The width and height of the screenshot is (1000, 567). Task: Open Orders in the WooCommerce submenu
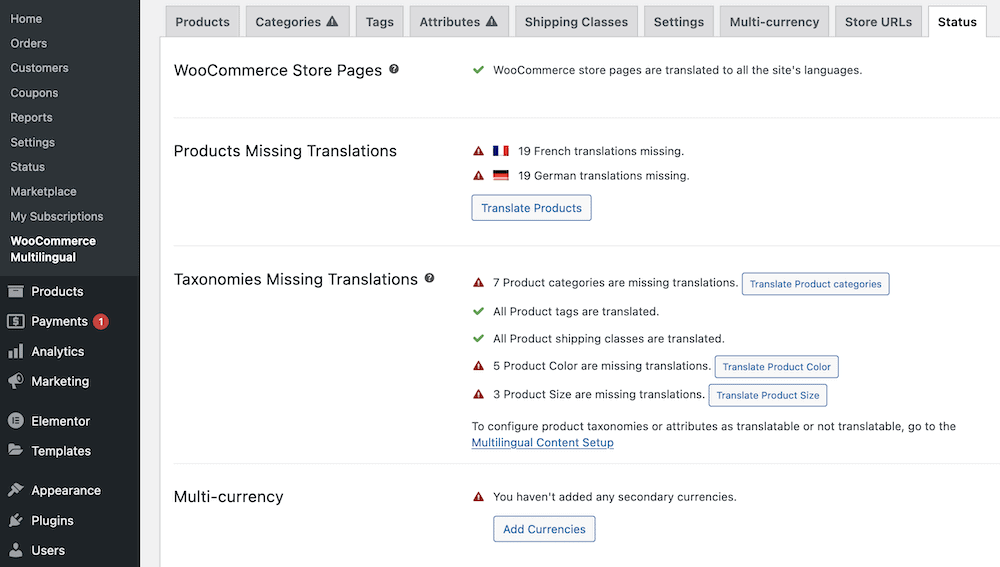pyautogui.click(x=29, y=44)
